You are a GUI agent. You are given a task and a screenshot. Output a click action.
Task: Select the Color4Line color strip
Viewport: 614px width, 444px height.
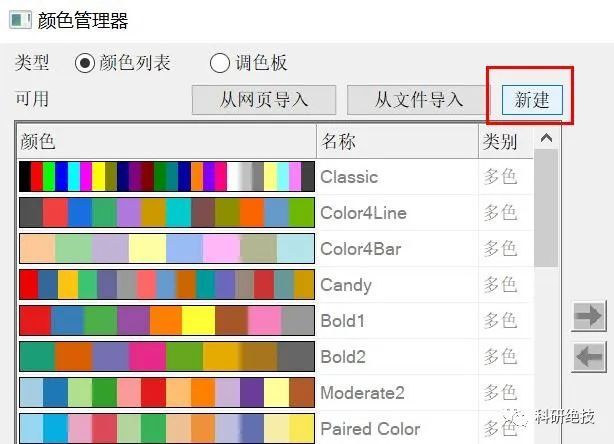coord(167,213)
